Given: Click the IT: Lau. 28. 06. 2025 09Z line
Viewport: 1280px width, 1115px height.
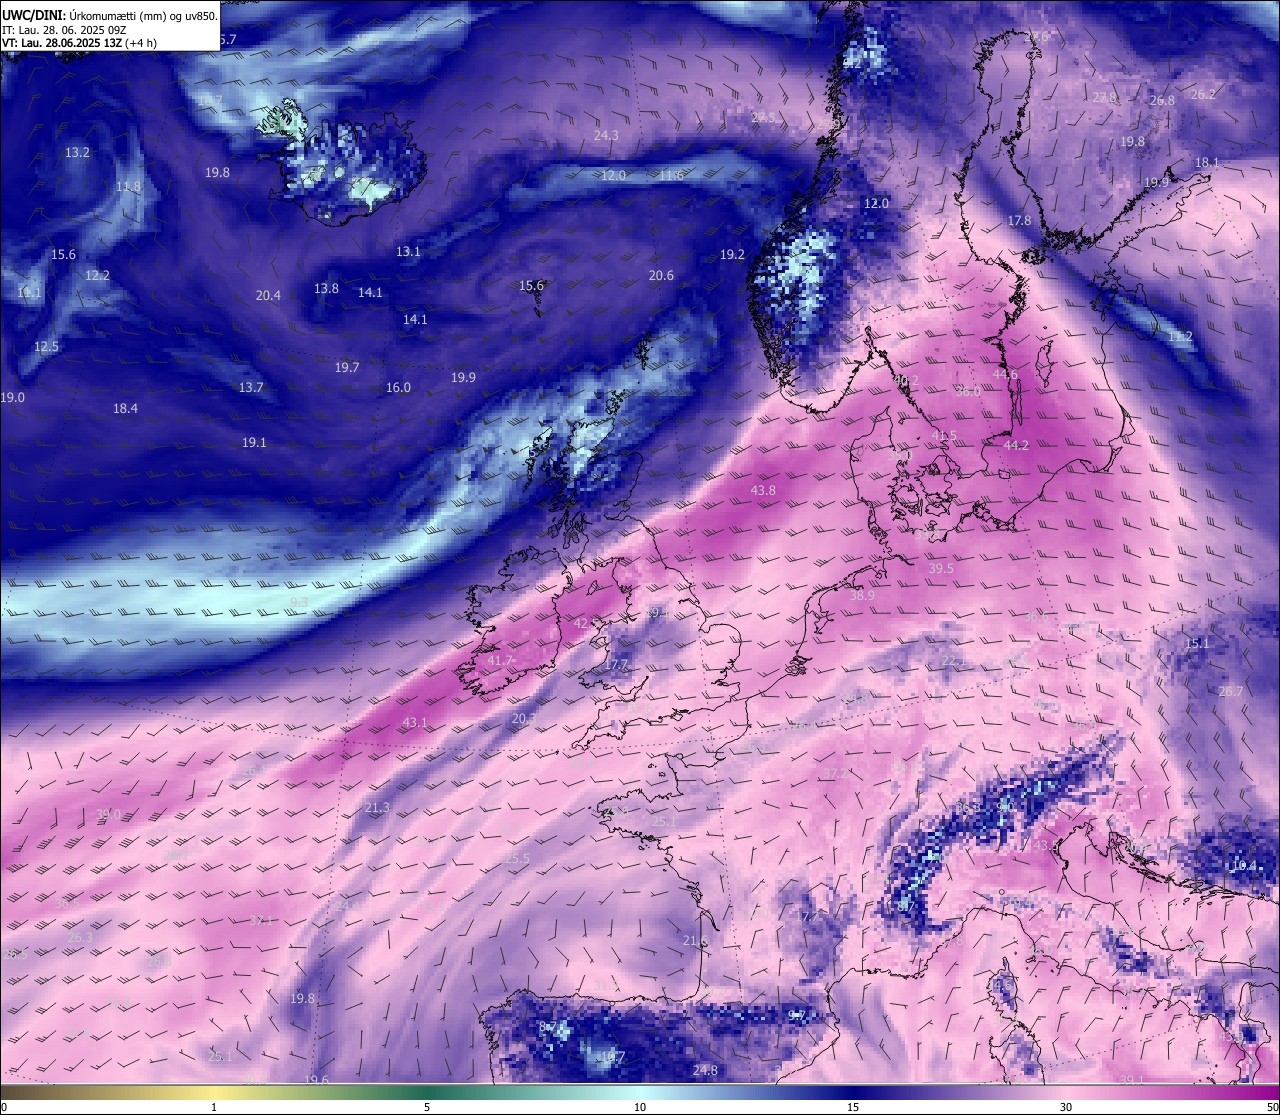Looking at the screenshot, I should 64,30.
